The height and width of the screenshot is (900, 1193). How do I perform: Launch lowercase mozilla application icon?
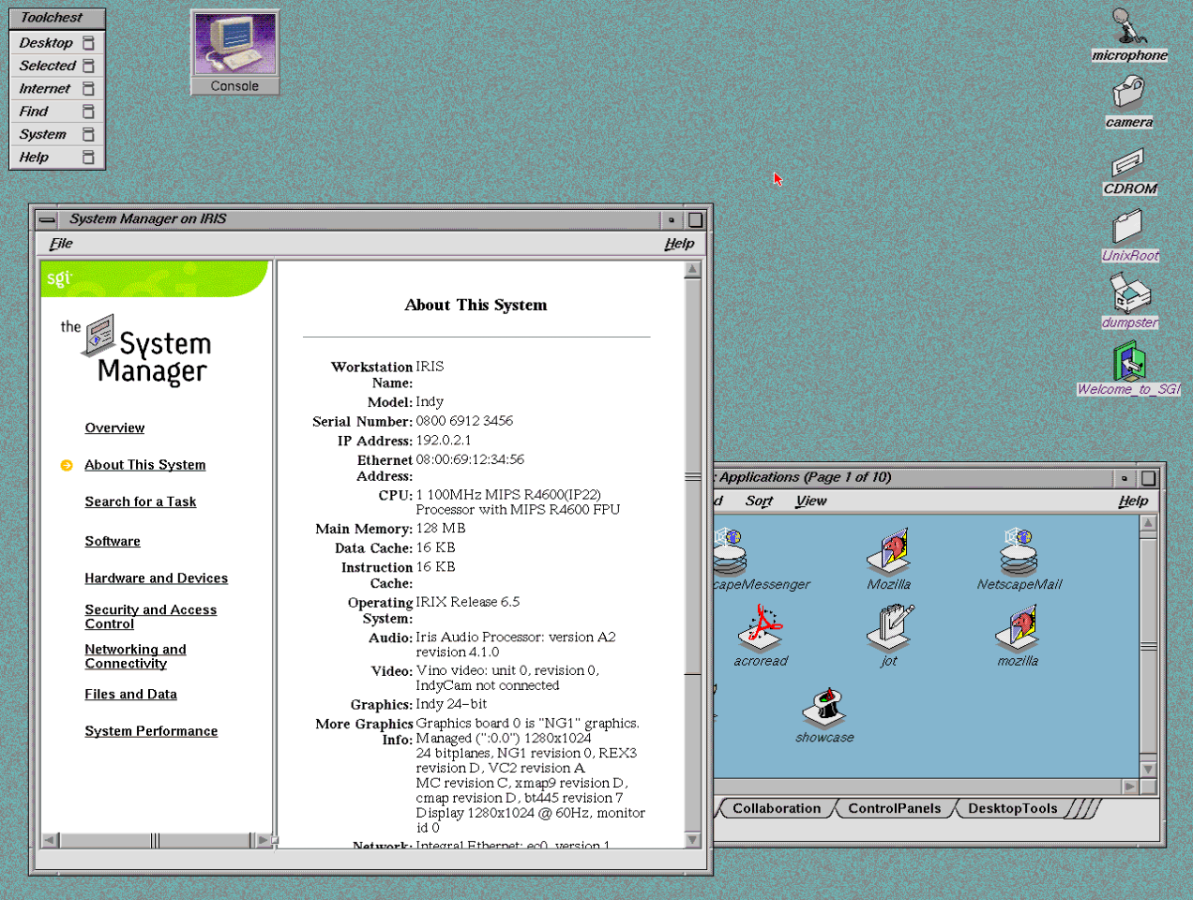click(x=1018, y=636)
